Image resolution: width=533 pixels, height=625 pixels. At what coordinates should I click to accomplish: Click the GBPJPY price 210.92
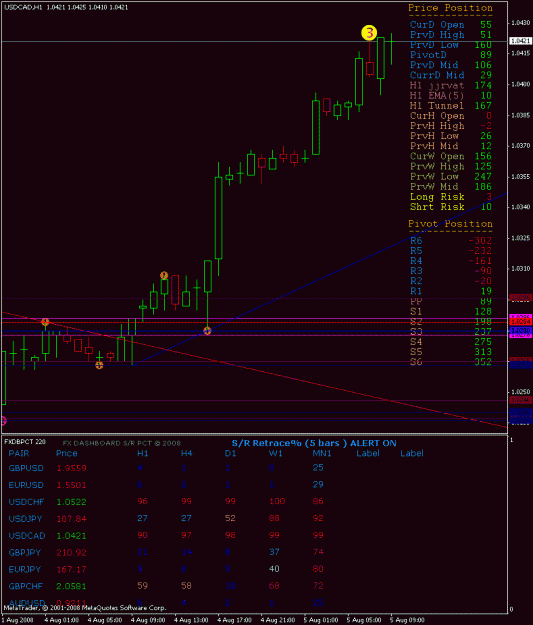click(71, 553)
